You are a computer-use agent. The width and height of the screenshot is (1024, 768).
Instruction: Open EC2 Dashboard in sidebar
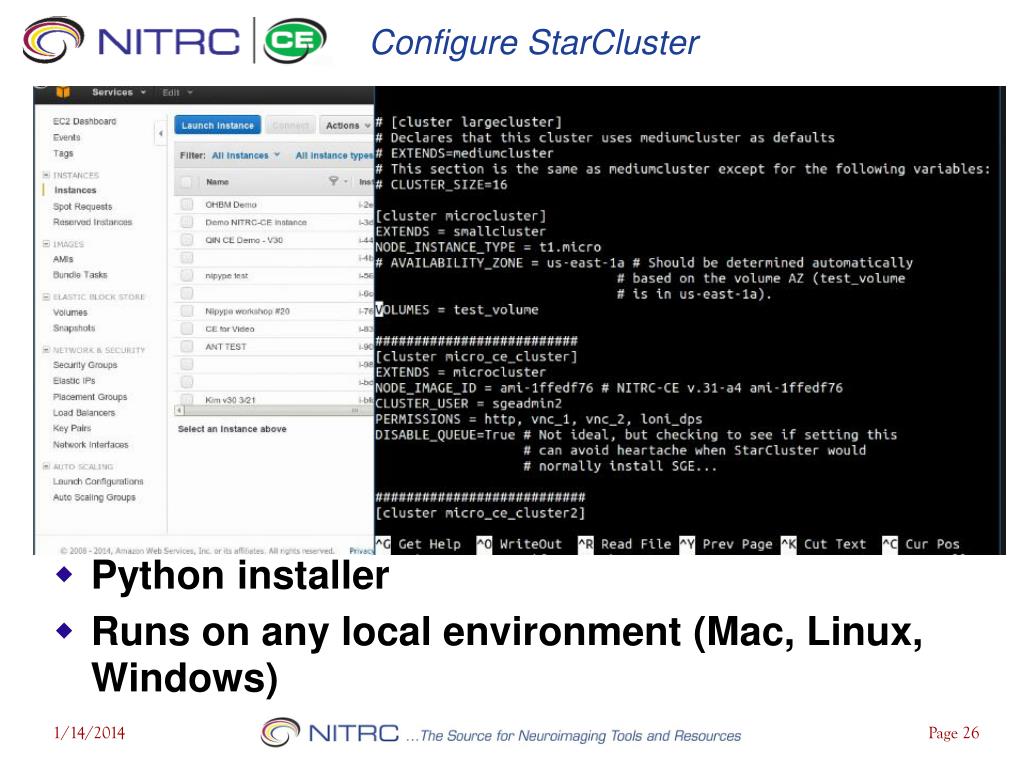(85, 121)
